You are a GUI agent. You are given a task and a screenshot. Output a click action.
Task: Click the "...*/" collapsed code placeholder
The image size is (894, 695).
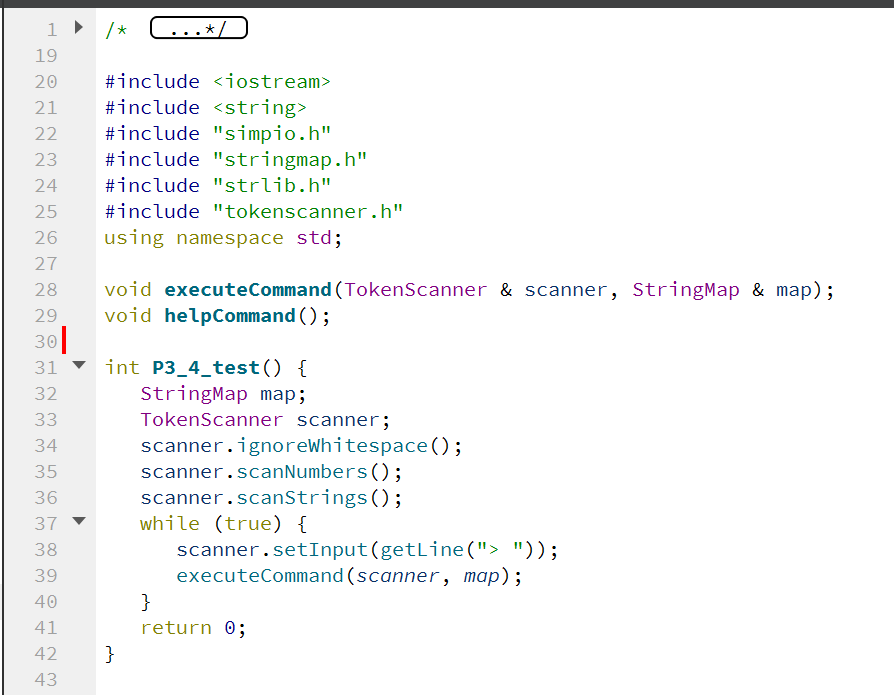[x=198, y=28]
